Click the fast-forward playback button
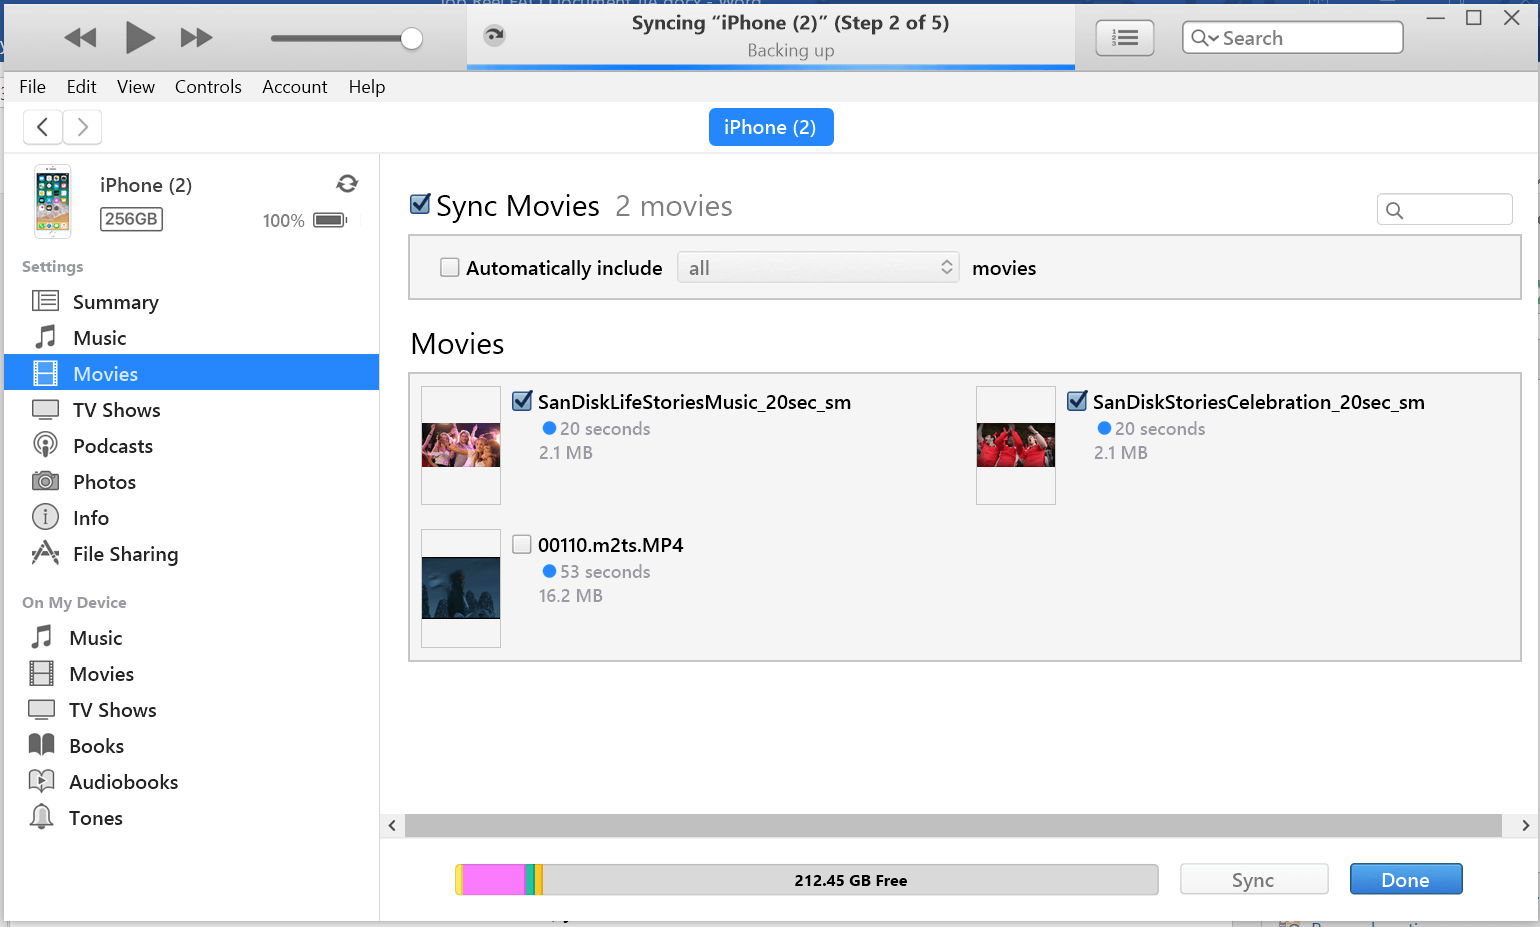 click(x=196, y=38)
